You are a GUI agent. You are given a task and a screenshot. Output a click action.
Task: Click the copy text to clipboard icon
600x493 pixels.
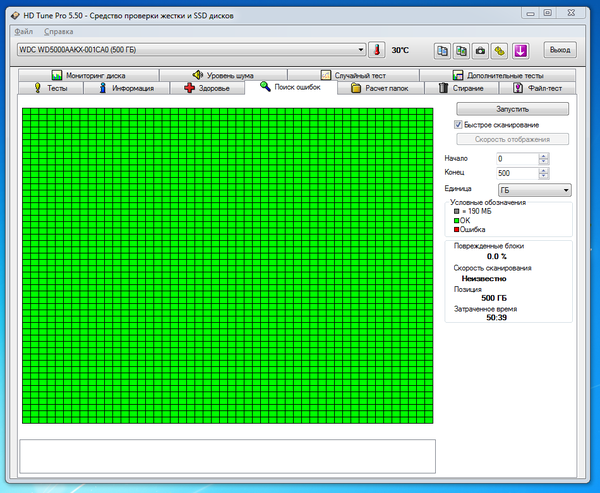click(442, 50)
